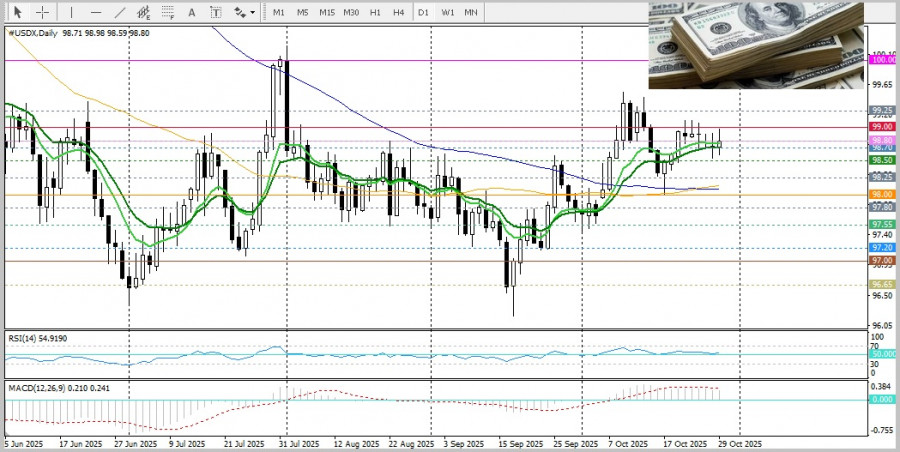Switch to the M1 timeframe
The height and width of the screenshot is (452, 900).
pyautogui.click(x=279, y=12)
